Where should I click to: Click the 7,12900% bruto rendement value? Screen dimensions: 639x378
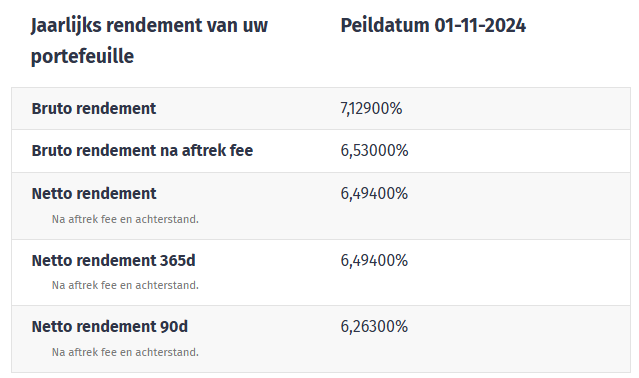coord(371,109)
